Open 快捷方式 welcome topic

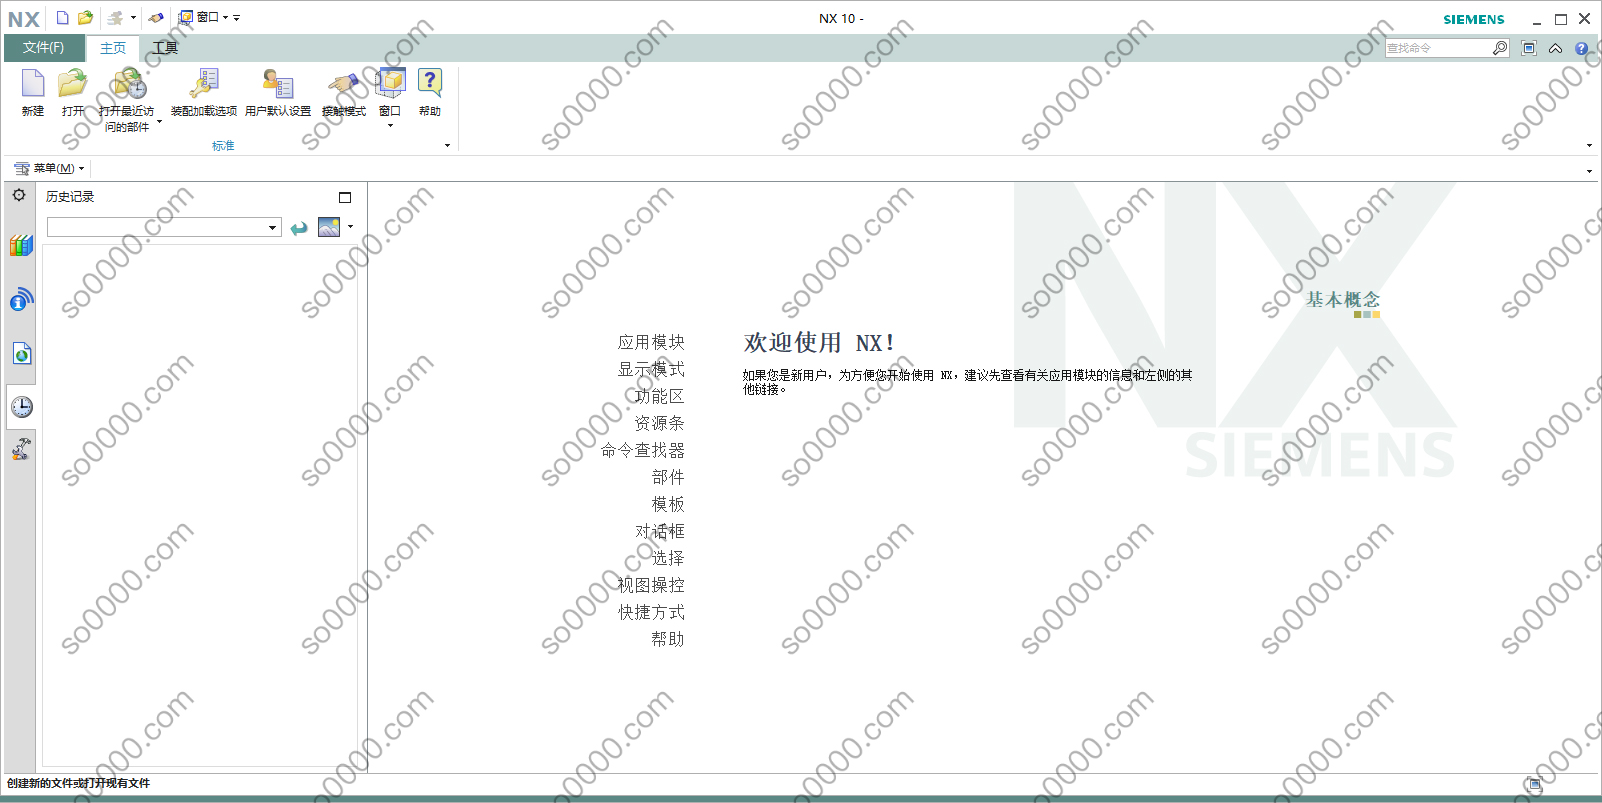click(x=651, y=612)
